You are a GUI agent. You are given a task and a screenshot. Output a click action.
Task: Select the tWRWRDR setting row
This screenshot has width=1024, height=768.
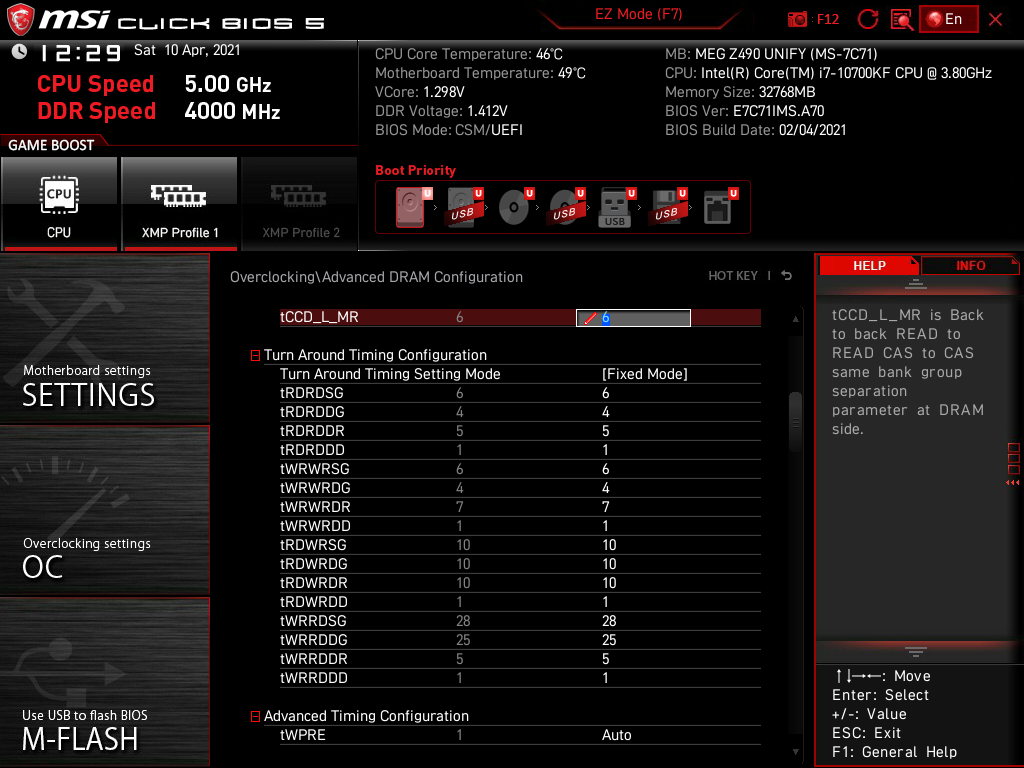520,507
